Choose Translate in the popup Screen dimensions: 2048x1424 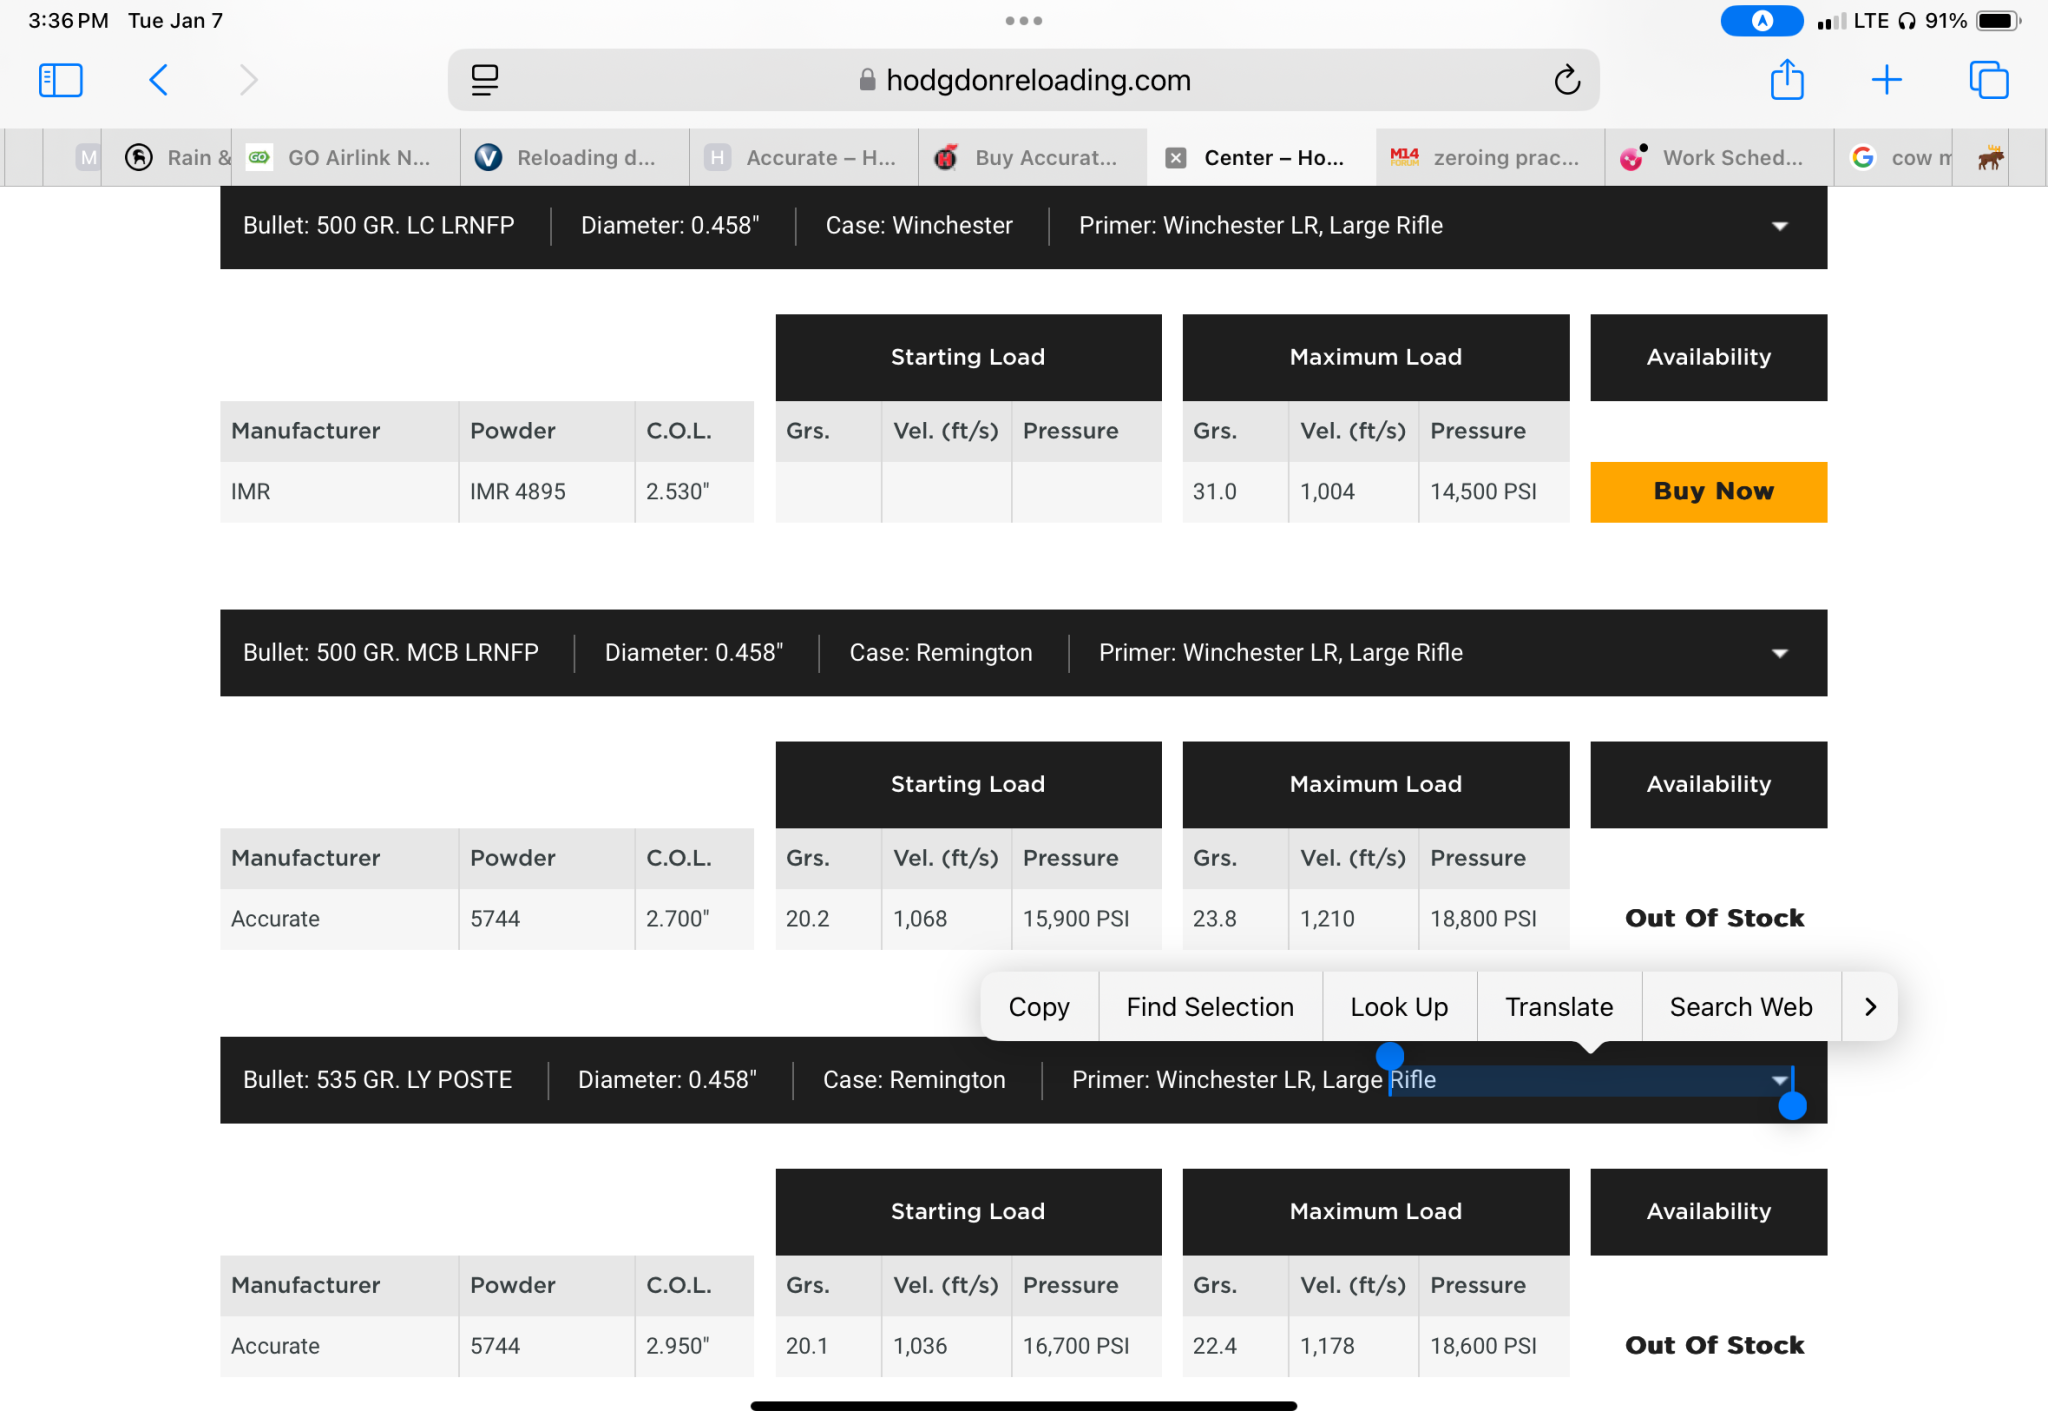click(1559, 1007)
